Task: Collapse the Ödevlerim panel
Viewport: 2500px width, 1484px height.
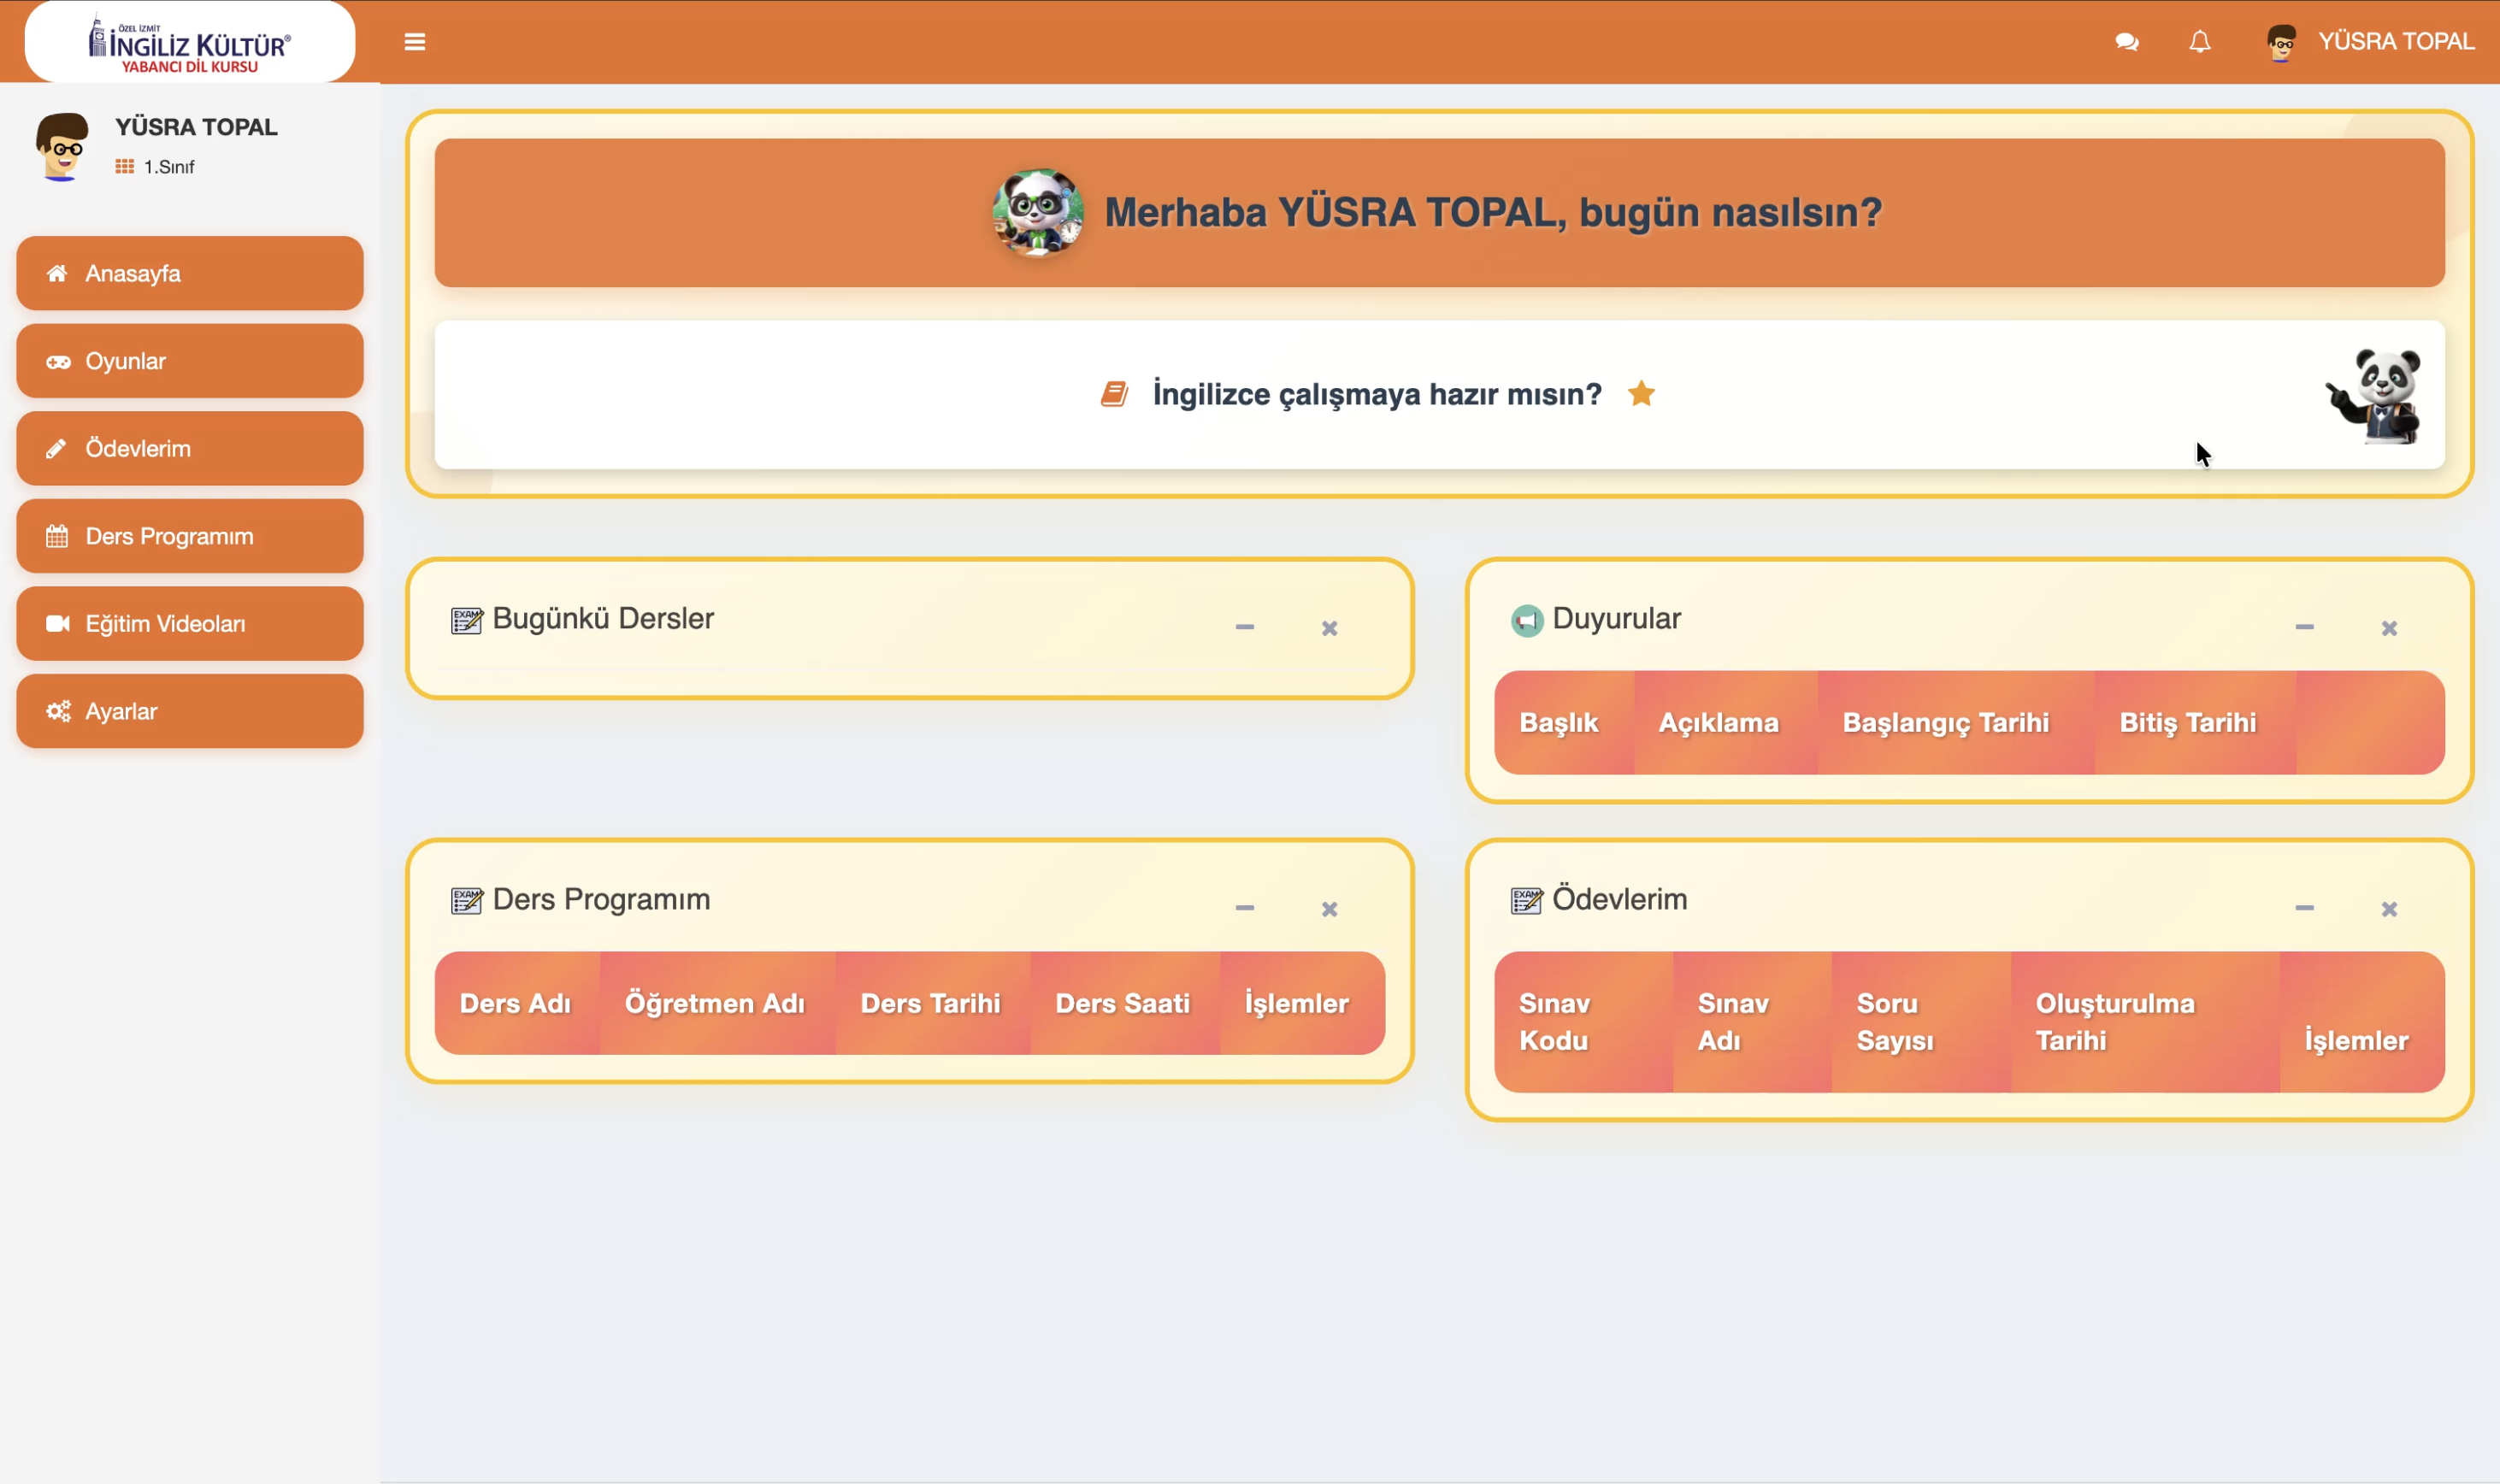Action: point(2305,909)
